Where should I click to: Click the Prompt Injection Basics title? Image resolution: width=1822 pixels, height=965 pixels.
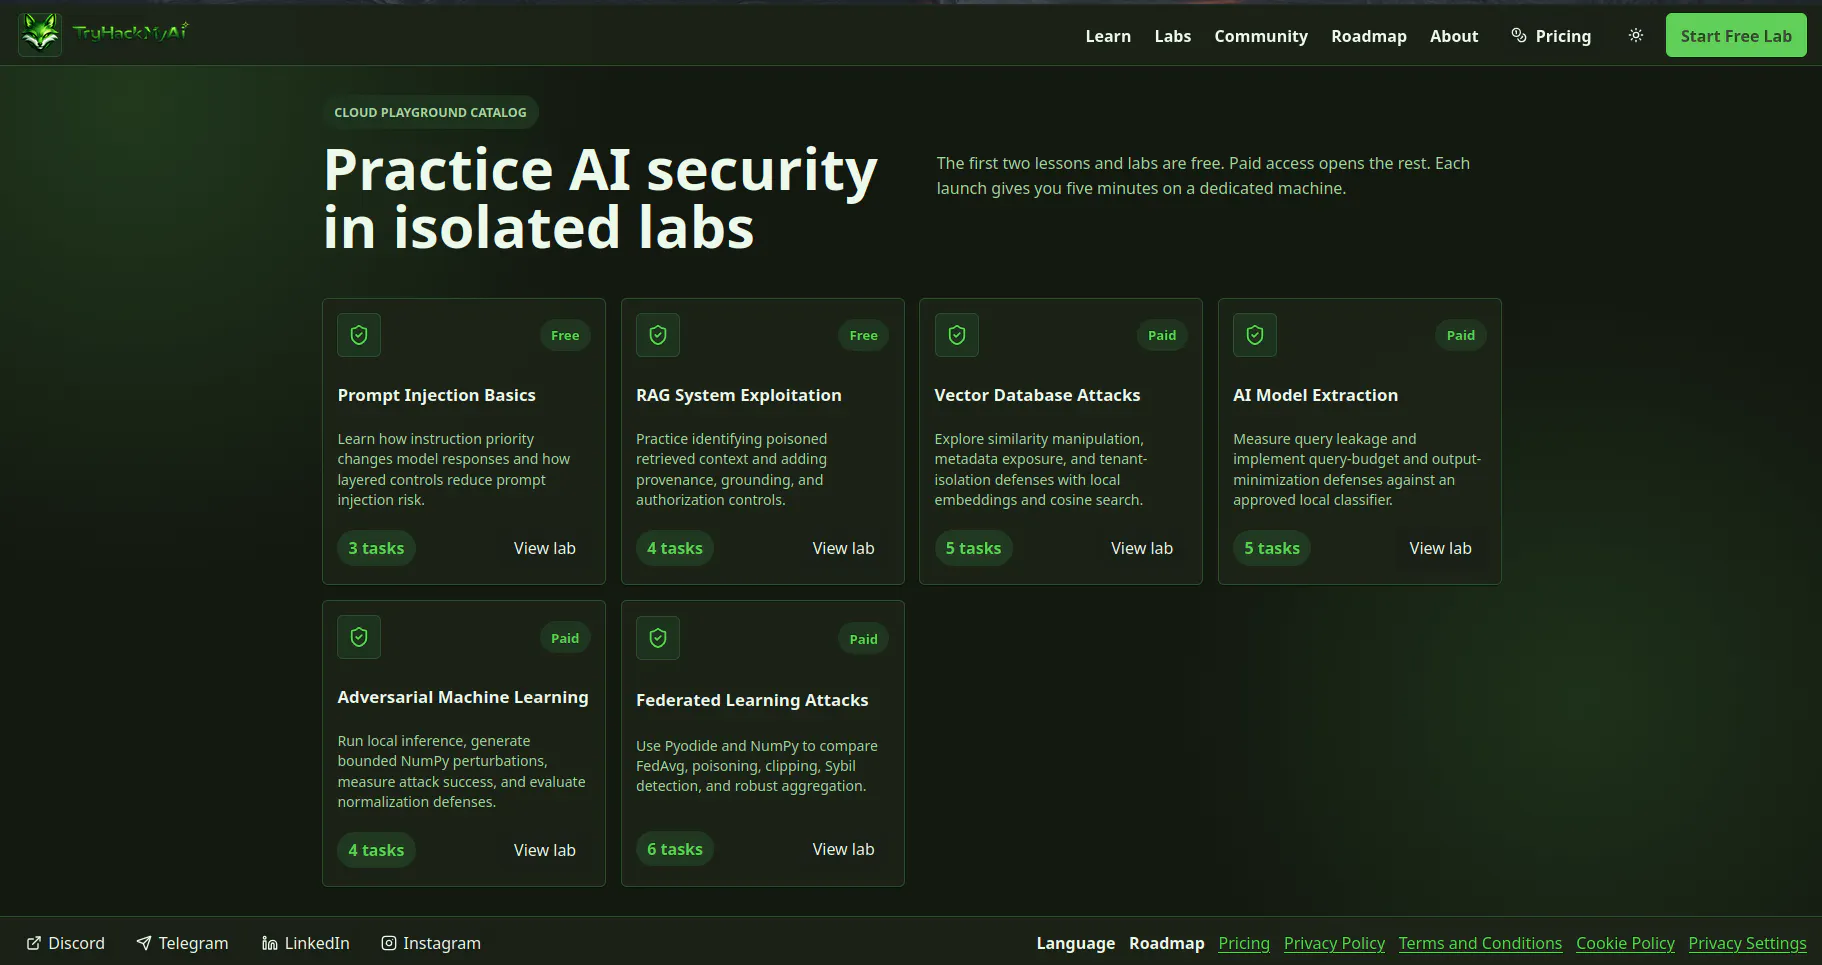coord(437,395)
